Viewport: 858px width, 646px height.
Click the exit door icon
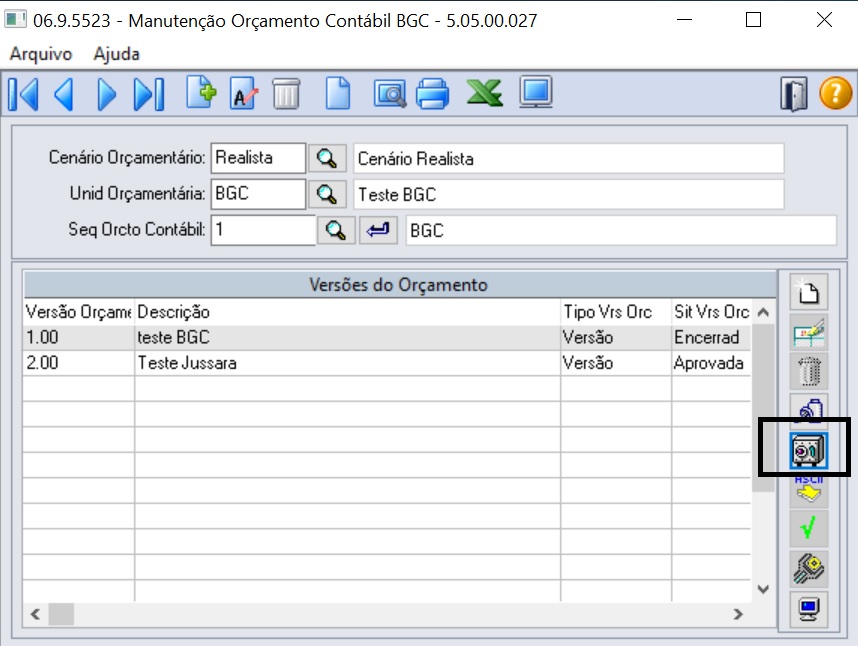[x=793, y=95]
